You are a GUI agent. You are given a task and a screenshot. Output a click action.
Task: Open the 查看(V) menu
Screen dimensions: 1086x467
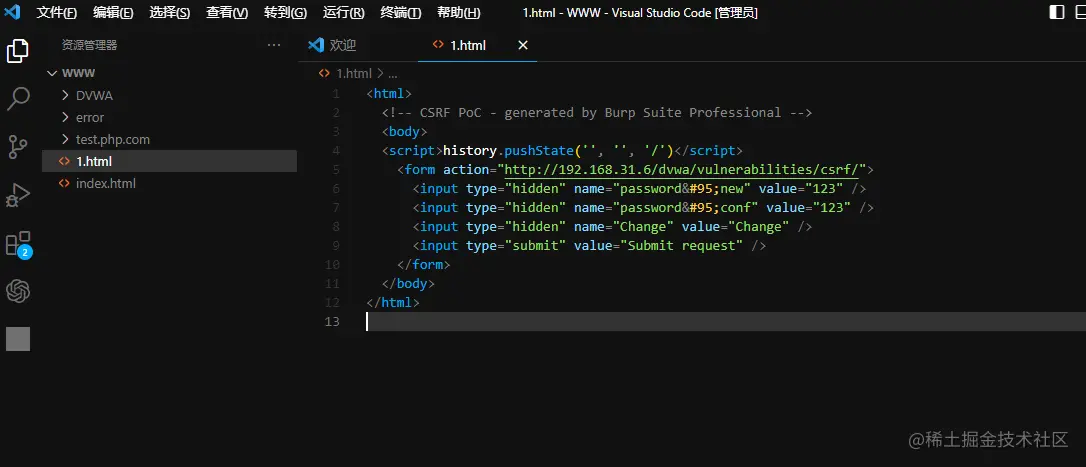click(x=227, y=12)
